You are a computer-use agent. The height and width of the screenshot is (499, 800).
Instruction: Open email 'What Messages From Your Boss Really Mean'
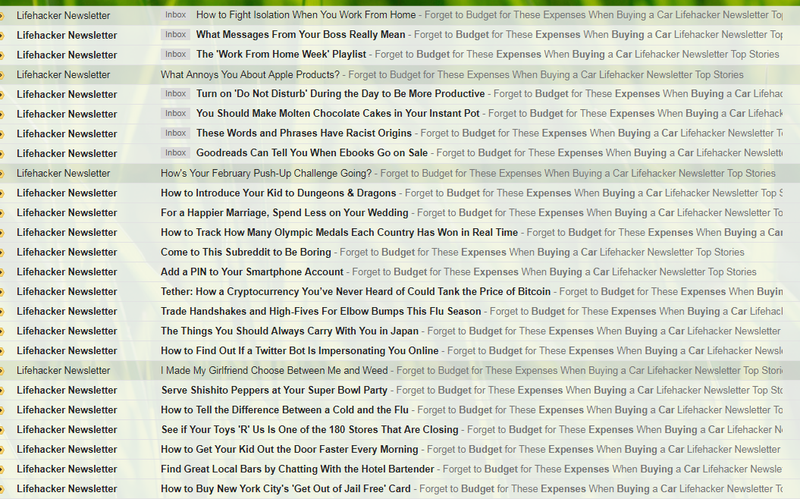click(301, 35)
